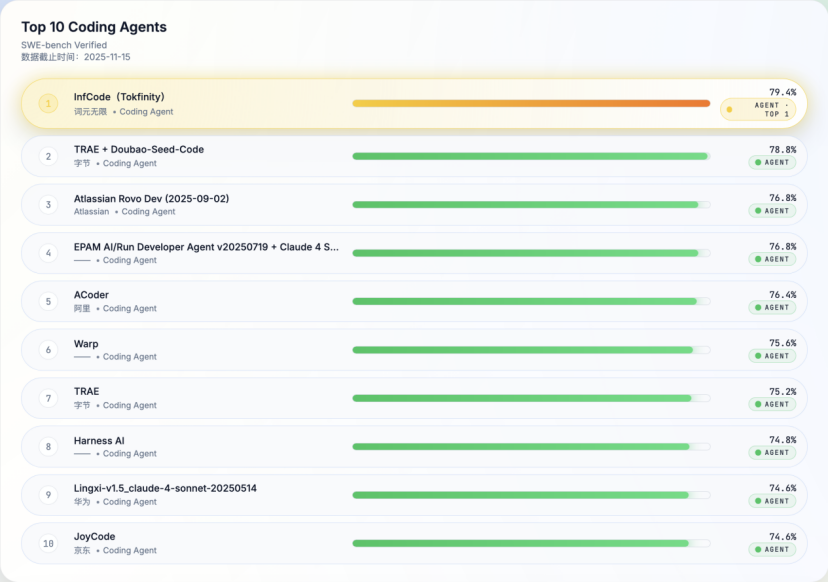Click the 75.6% score value
Viewport: 828px width, 582px height.
click(x=783, y=343)
